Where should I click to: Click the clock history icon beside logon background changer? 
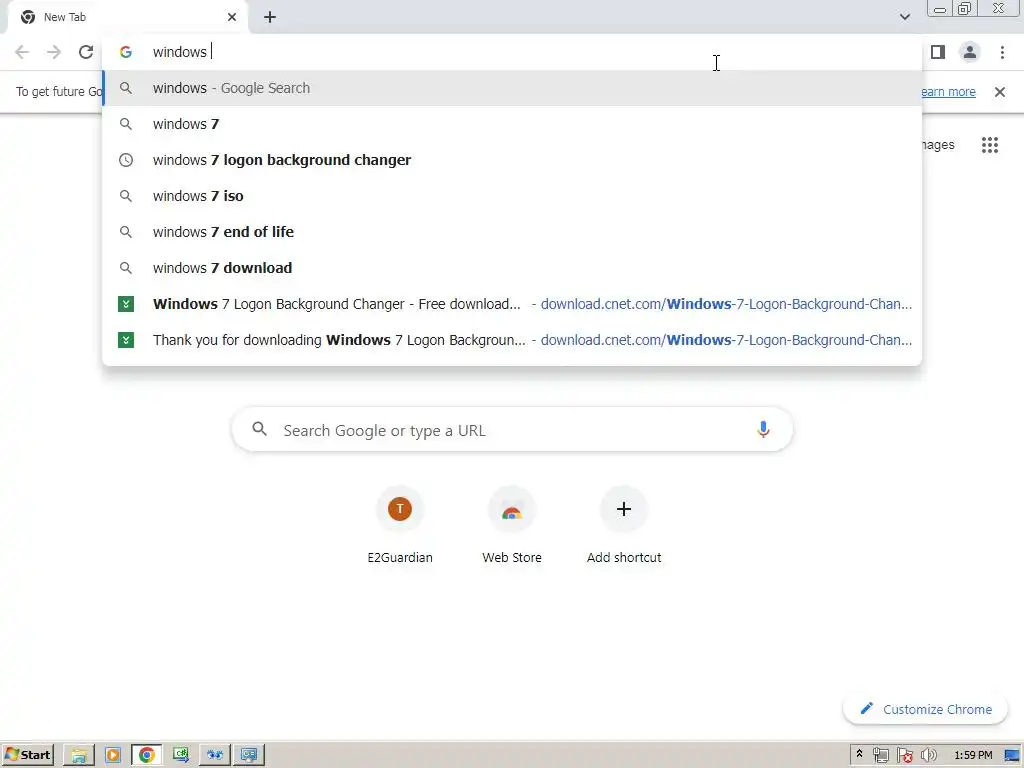click(126, 160)
